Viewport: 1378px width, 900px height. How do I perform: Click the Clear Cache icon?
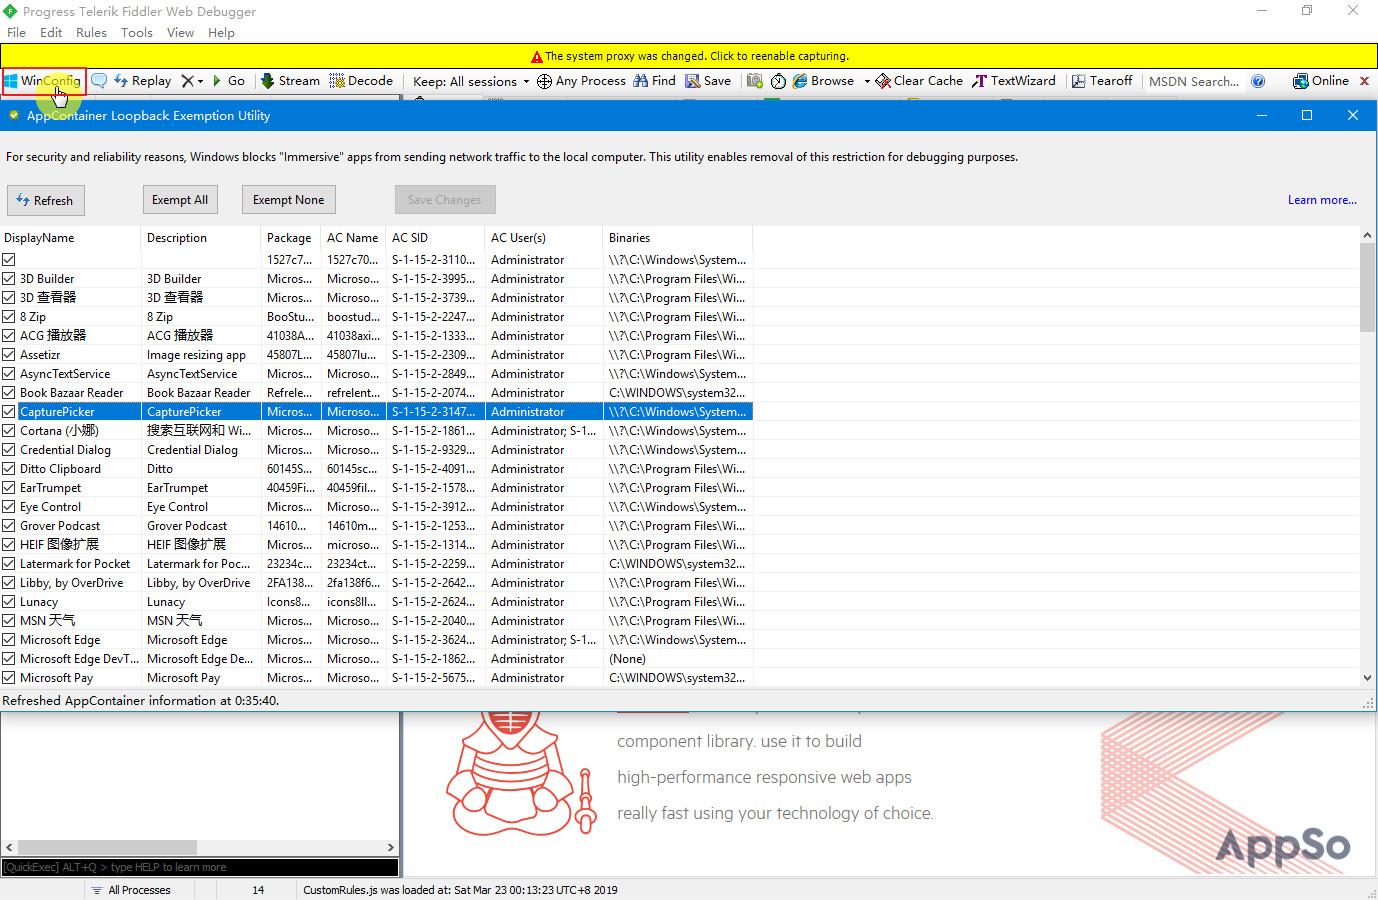pos(883,81)
